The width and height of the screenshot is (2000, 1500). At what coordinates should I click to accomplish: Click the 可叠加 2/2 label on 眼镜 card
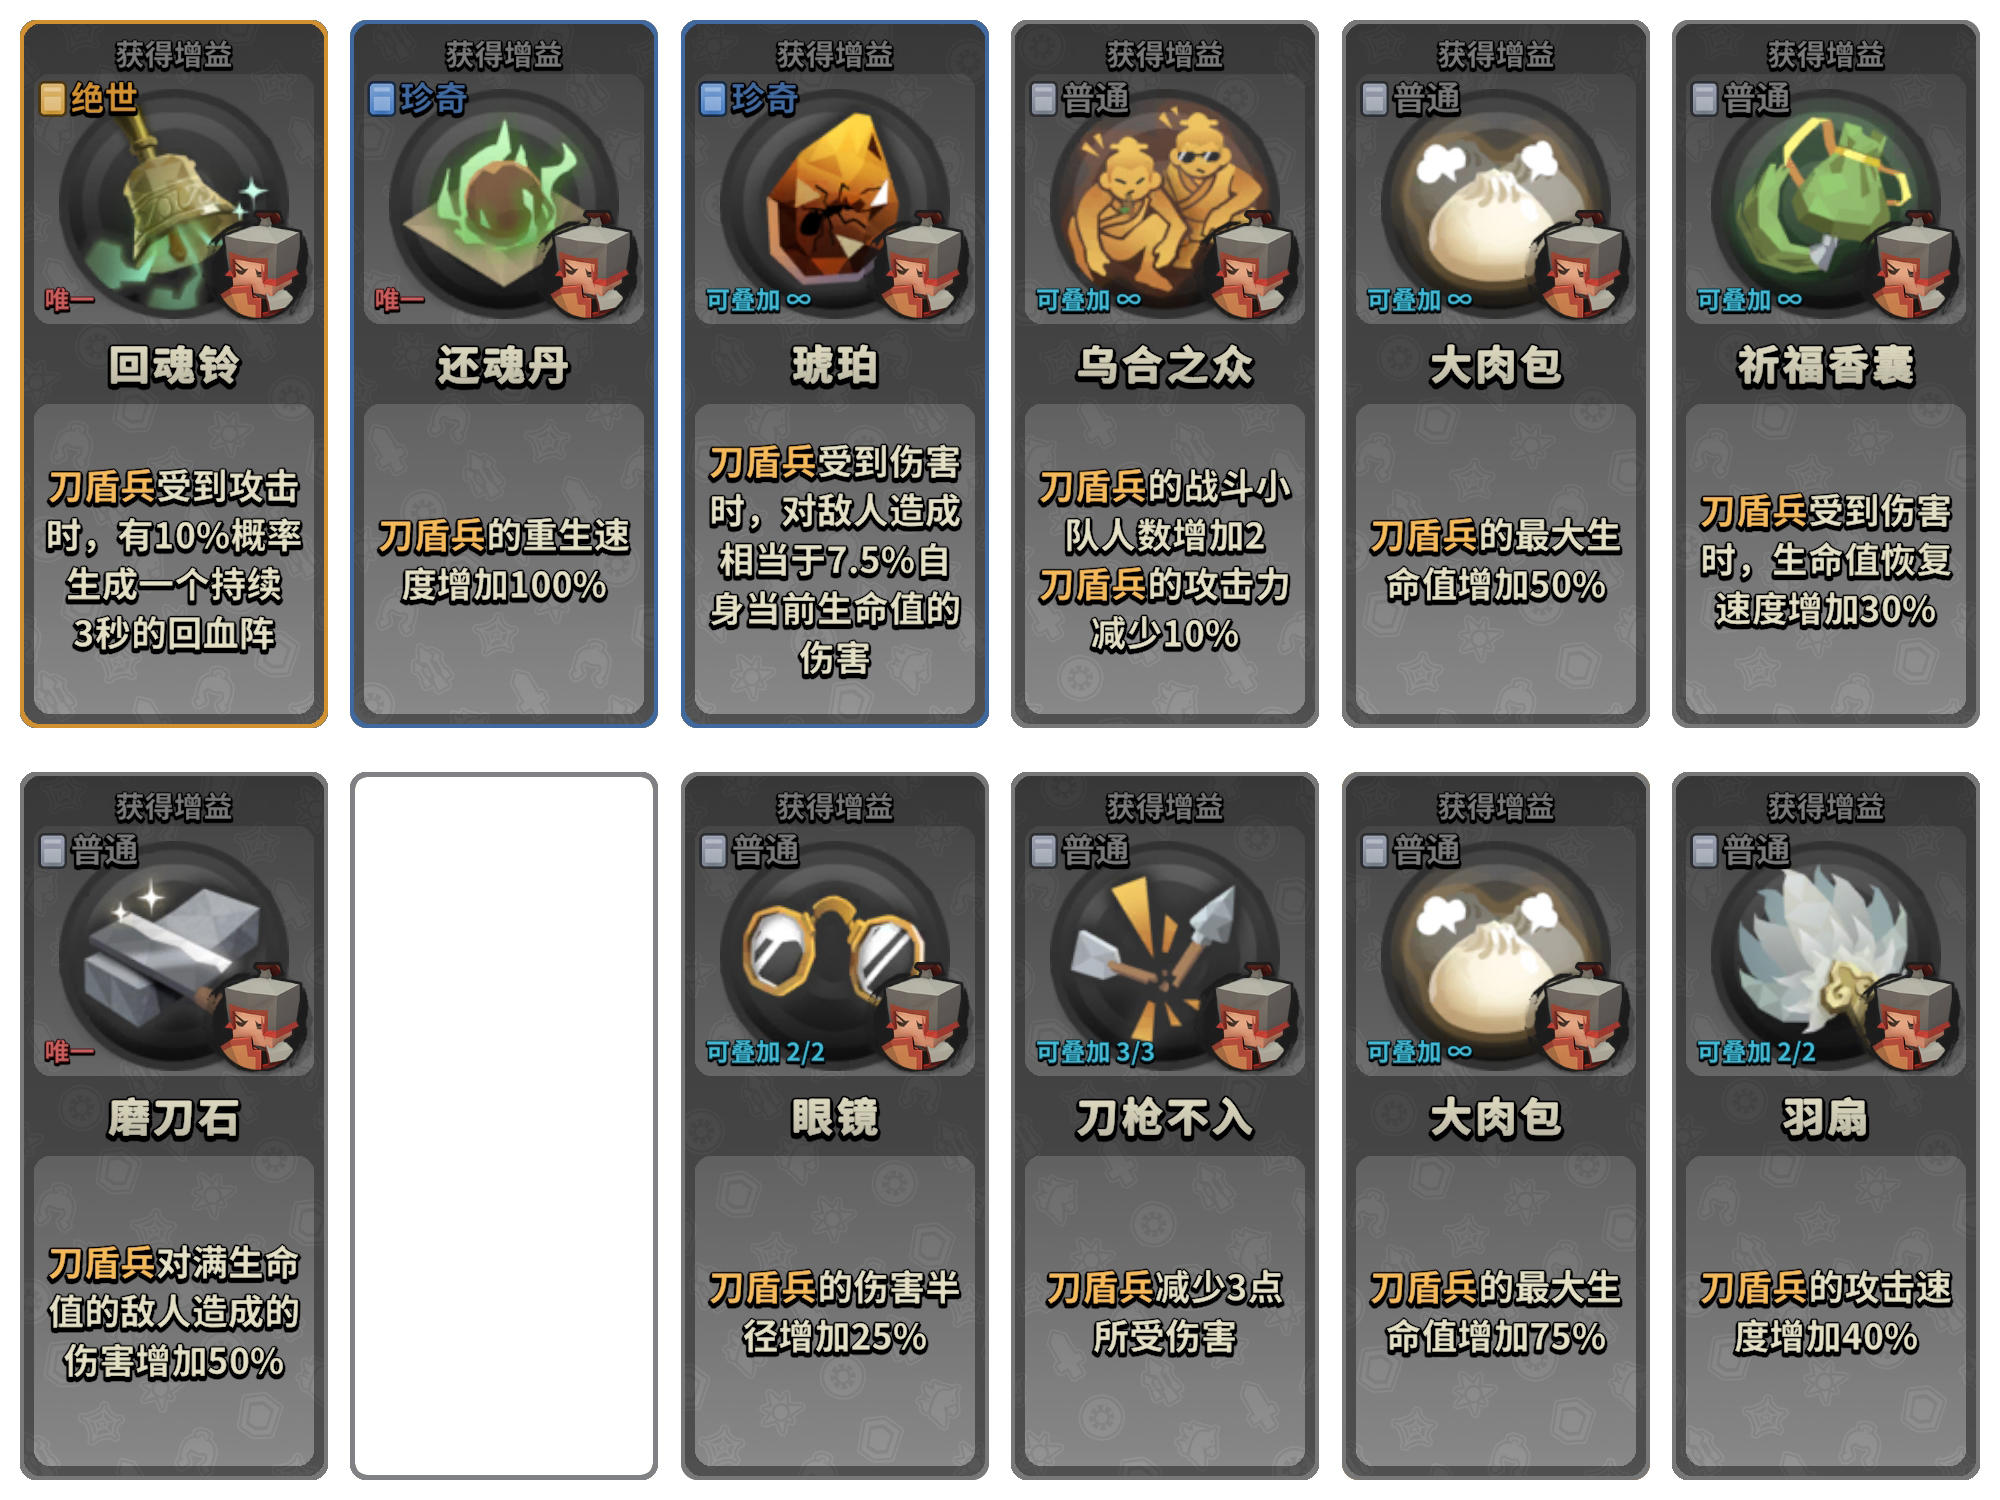(765, 1052)
